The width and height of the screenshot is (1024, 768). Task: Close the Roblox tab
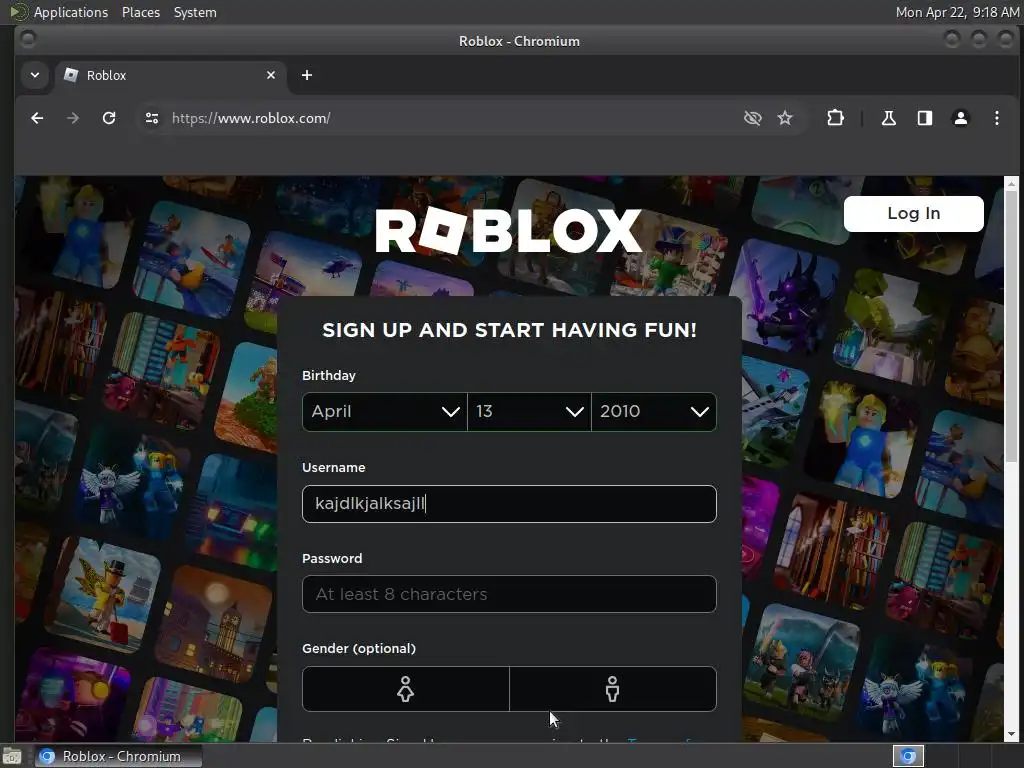point(271,75)
